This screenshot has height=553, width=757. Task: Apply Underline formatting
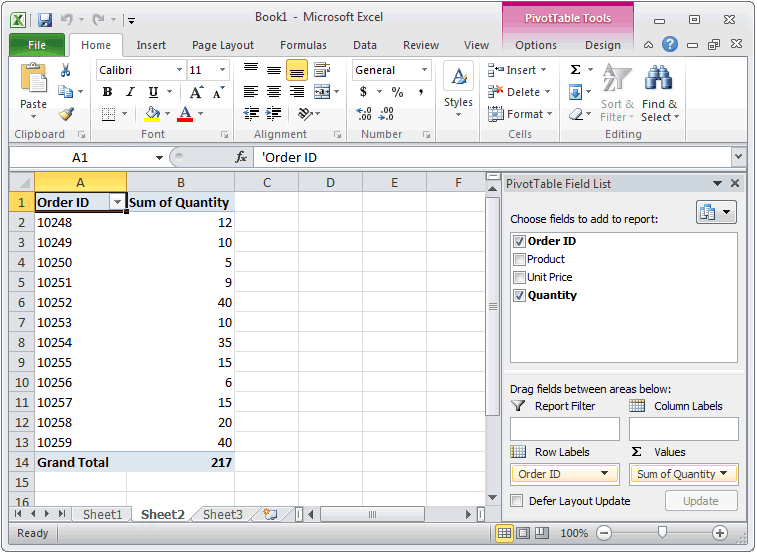pyautogui.click(x=153, y=92)
